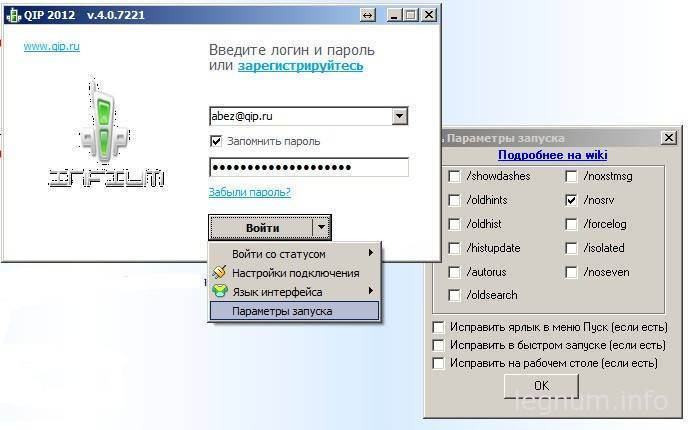Screen dimensions: 690x430
Task: Check the /oldhist checkbox
Action: [x=454, y=224]
